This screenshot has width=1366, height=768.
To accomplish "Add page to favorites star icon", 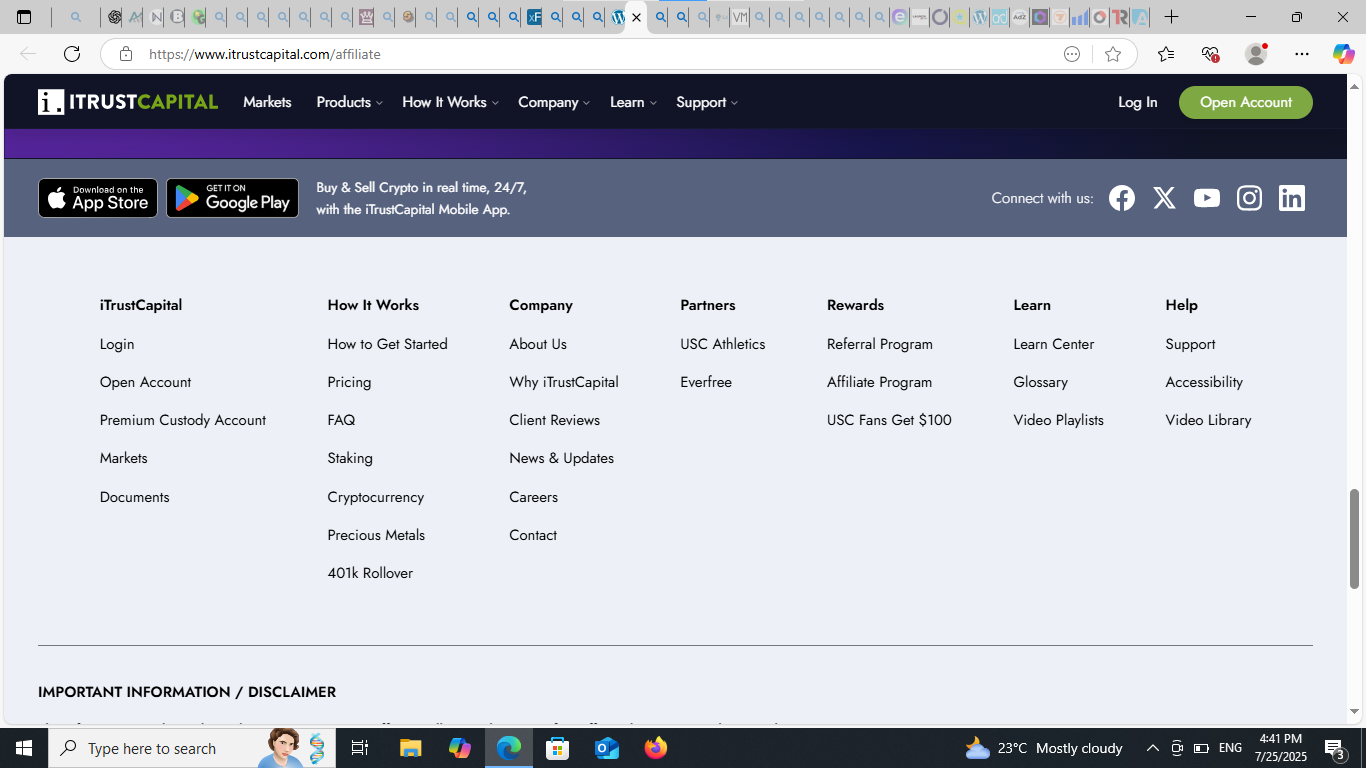I will pyautogui.click(x=1113, y=54).
